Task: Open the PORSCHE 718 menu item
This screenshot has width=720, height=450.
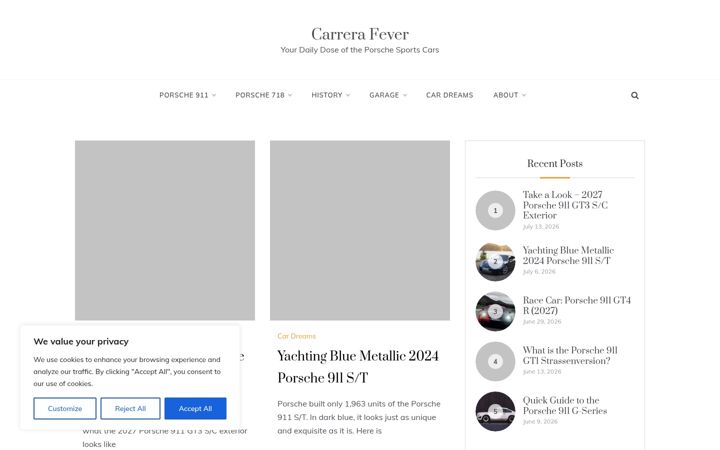Action: point(260,95)
